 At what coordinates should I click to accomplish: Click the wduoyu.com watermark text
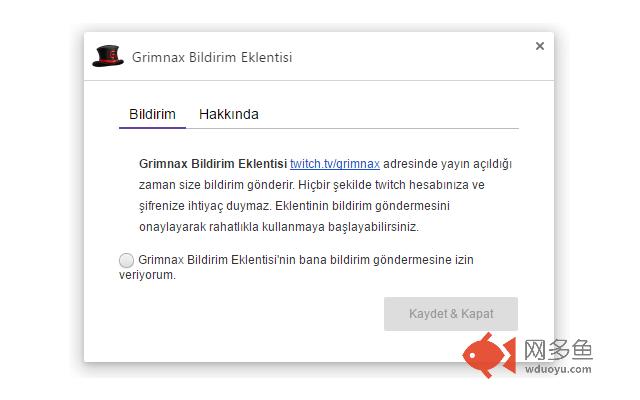558,369
